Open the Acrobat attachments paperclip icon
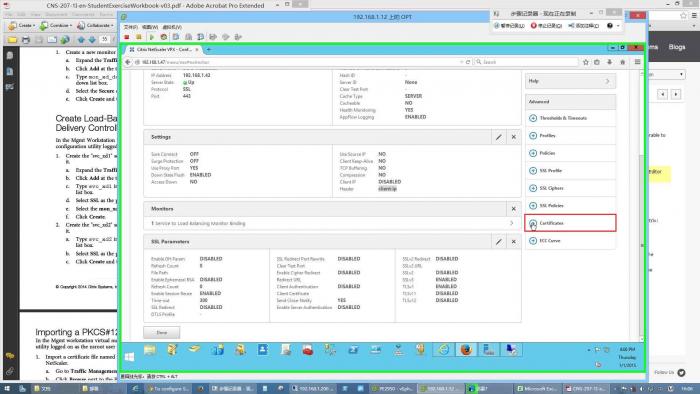 [9, 371]
